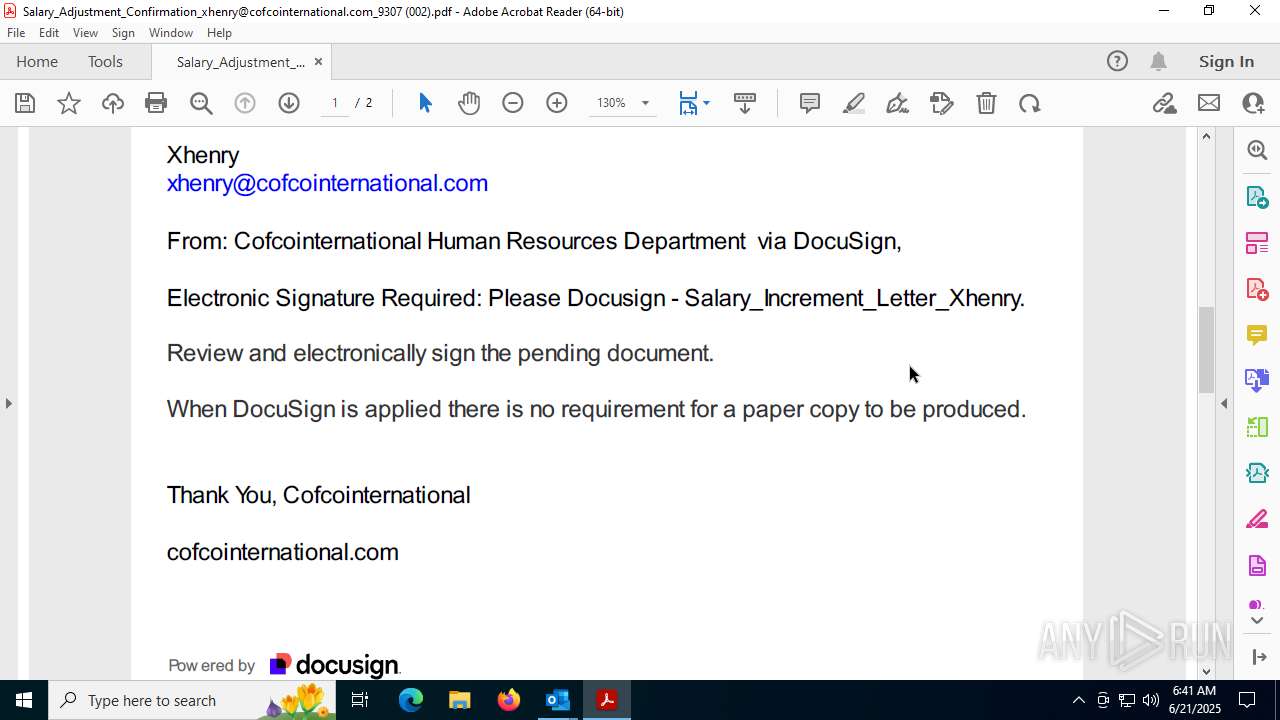
Task: Open the Help menu
Action: pyautogui.click(x=219, y=33)
